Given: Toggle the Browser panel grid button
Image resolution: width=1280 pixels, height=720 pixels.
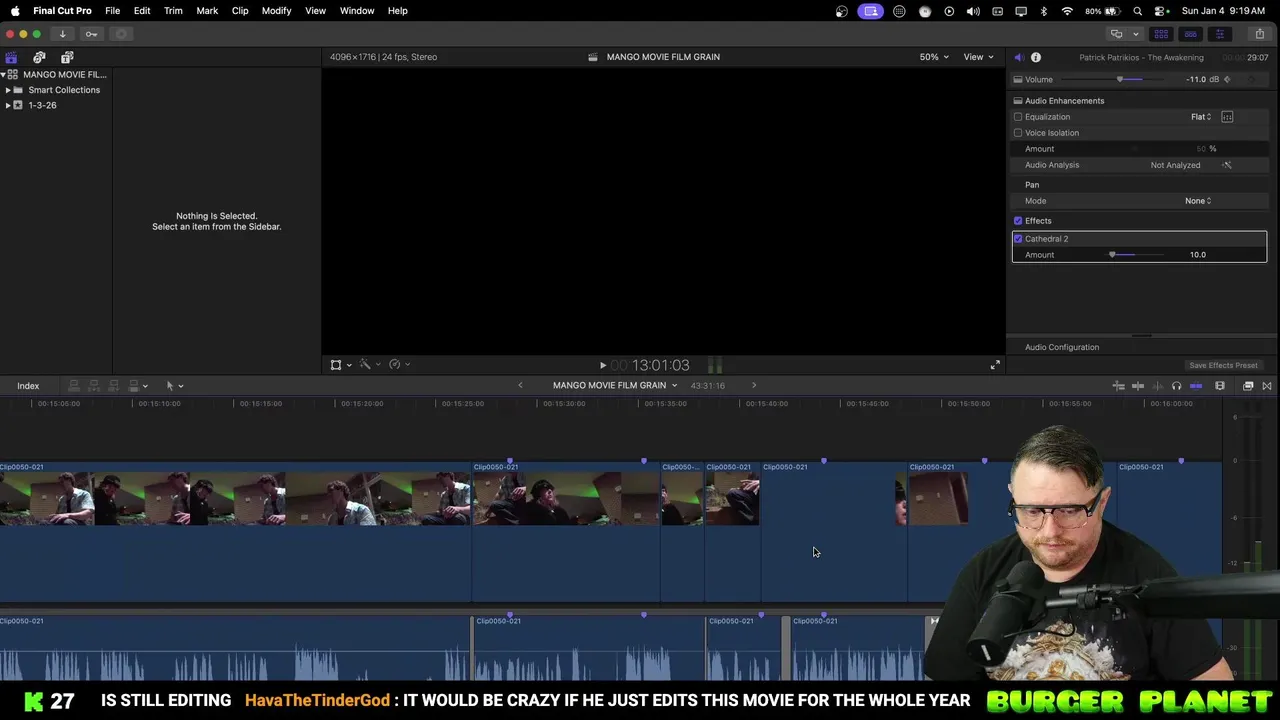Looking at the screenshot, I should tap(1161, 34).
